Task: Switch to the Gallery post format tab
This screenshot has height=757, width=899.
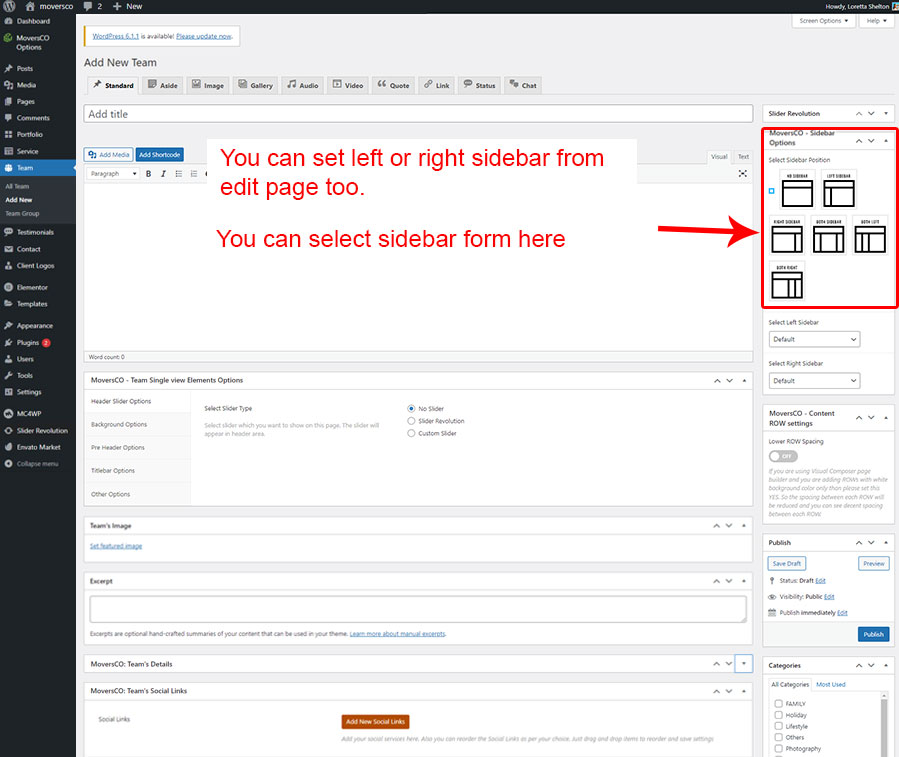Action: coord(257,85)
